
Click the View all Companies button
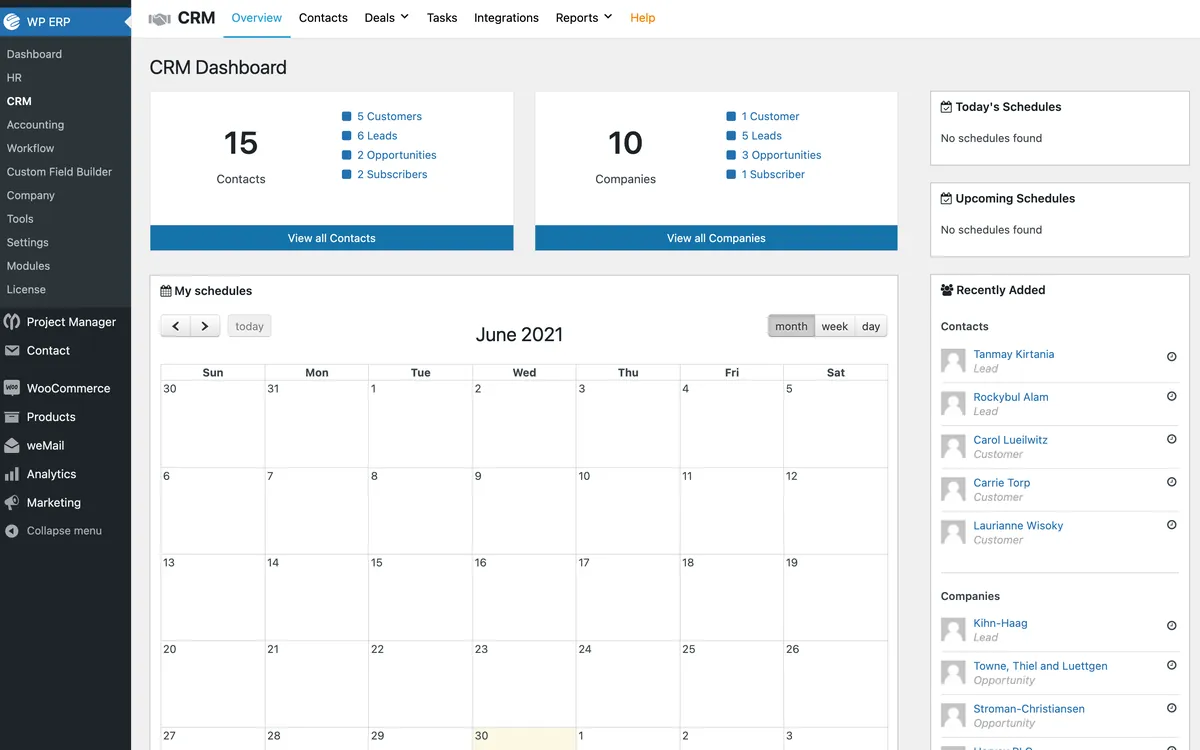[x=716, y=238]
